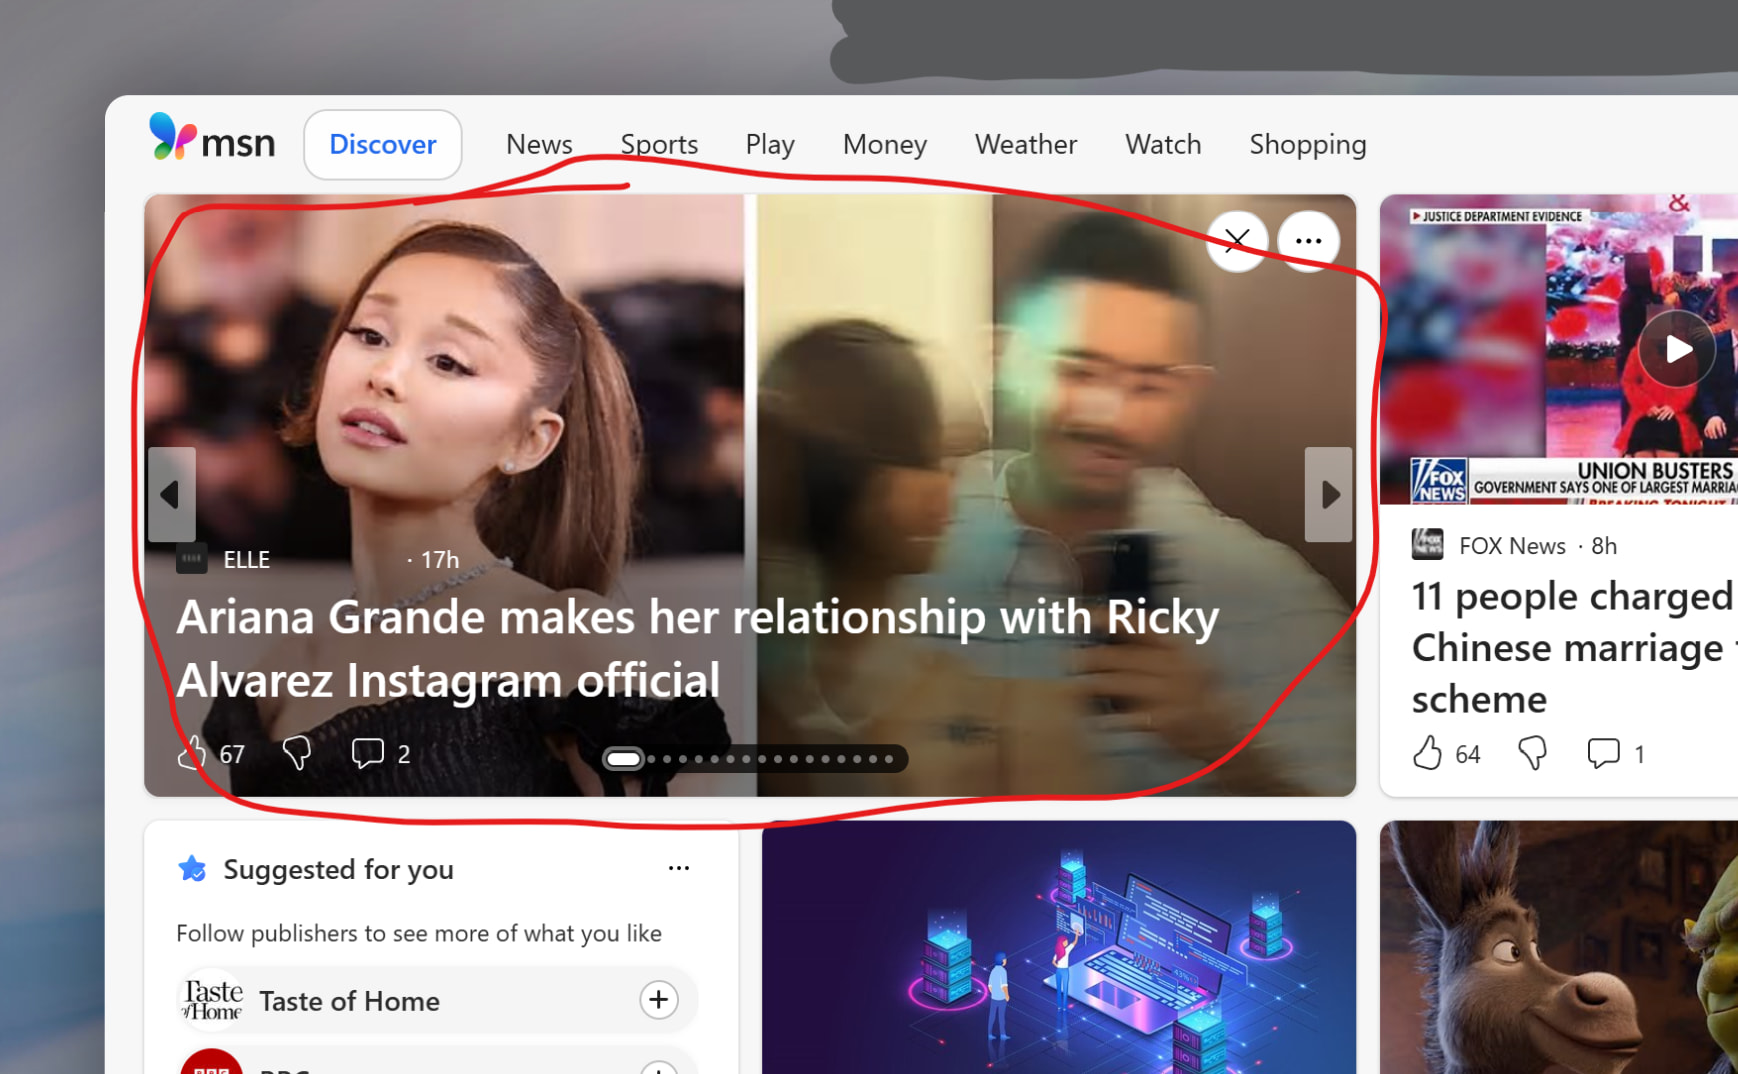This screenshot has width=1738, height=1074.
Task: Click the blue Suggested for you star
Action: [x=192, y=869]
